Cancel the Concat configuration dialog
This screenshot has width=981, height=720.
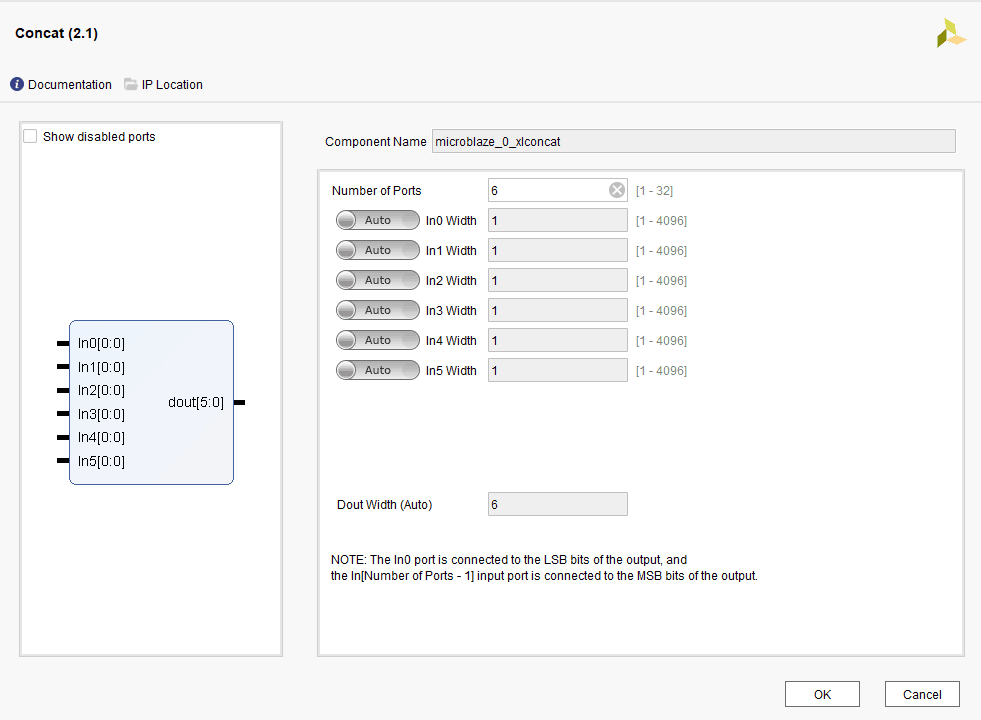[921, 694]
